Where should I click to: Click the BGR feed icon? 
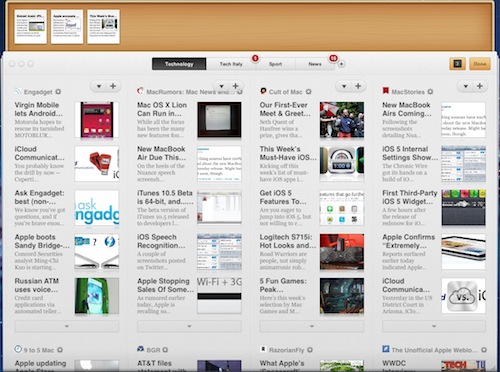pos(141,349)
